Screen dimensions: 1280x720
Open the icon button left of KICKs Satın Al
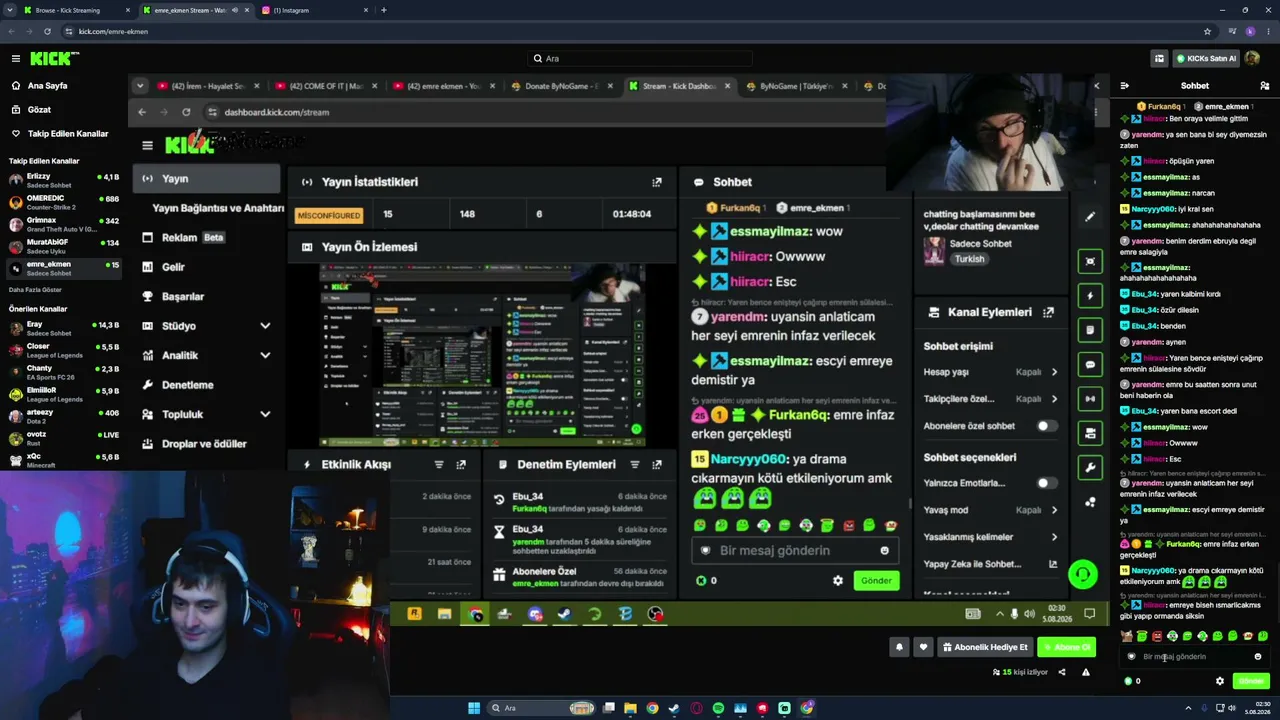coord(1159,59)
